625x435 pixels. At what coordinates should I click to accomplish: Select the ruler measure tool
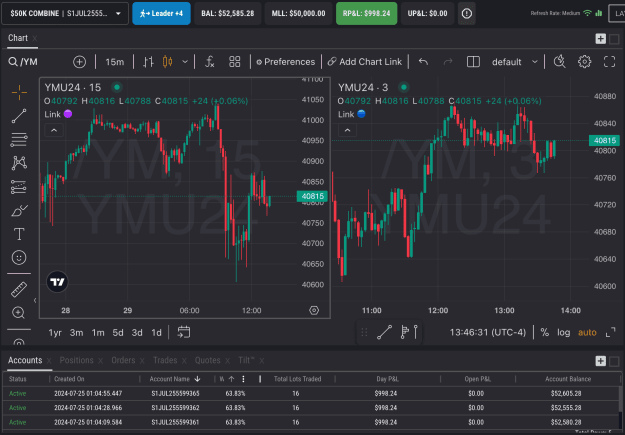point(19,289)
